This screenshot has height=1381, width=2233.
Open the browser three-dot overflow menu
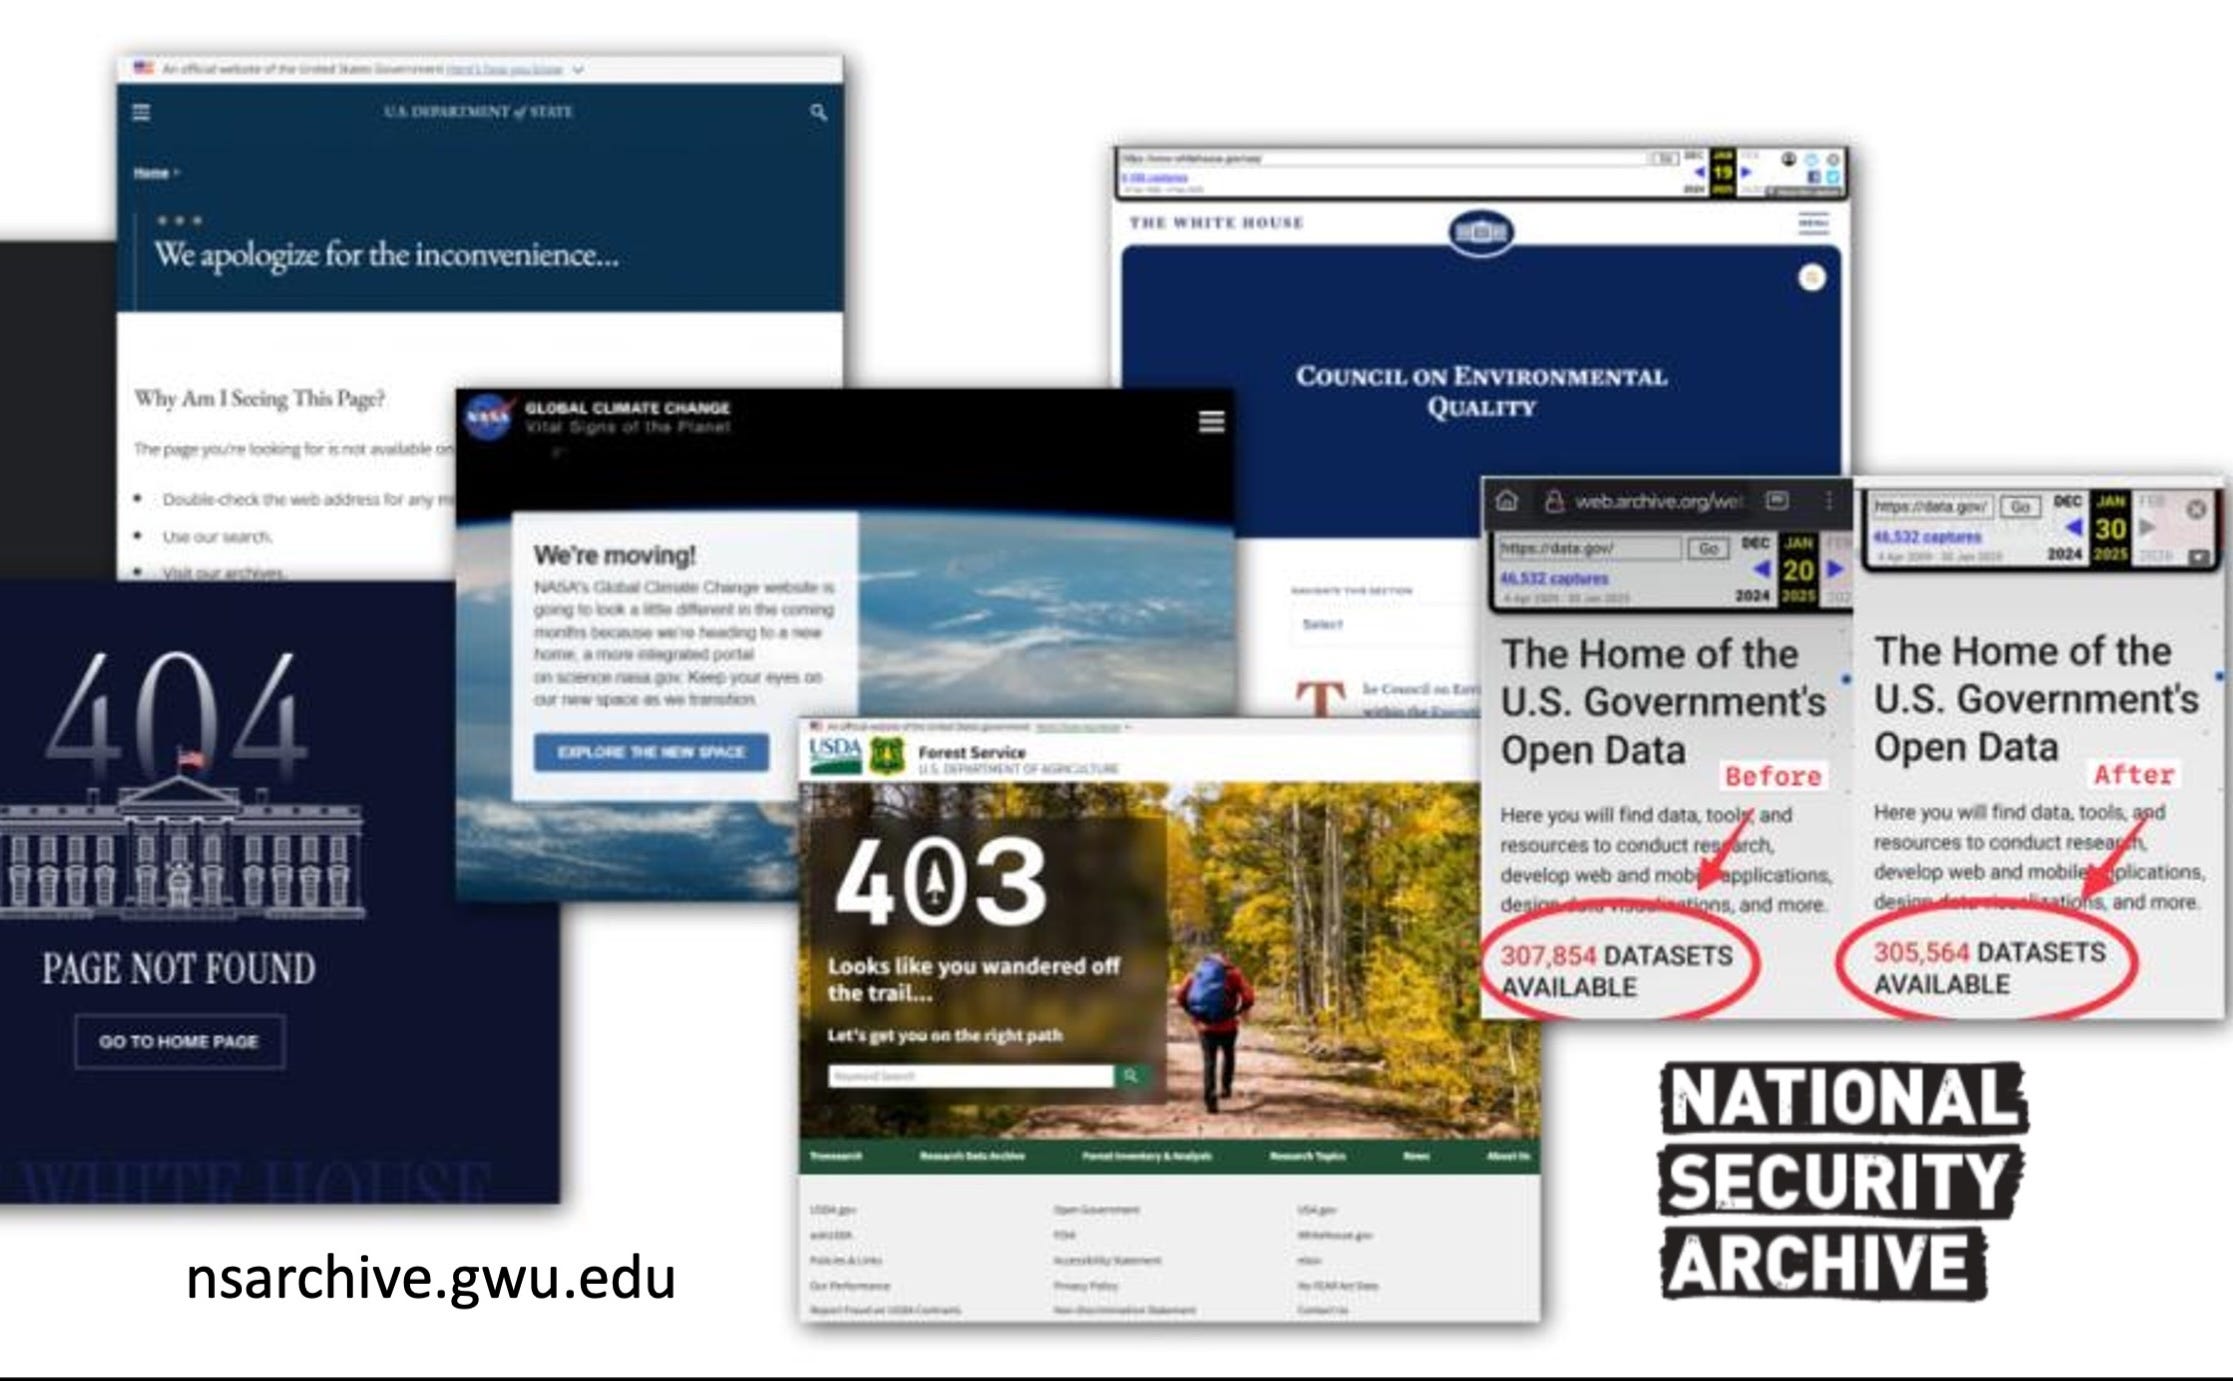point(1829,501)
